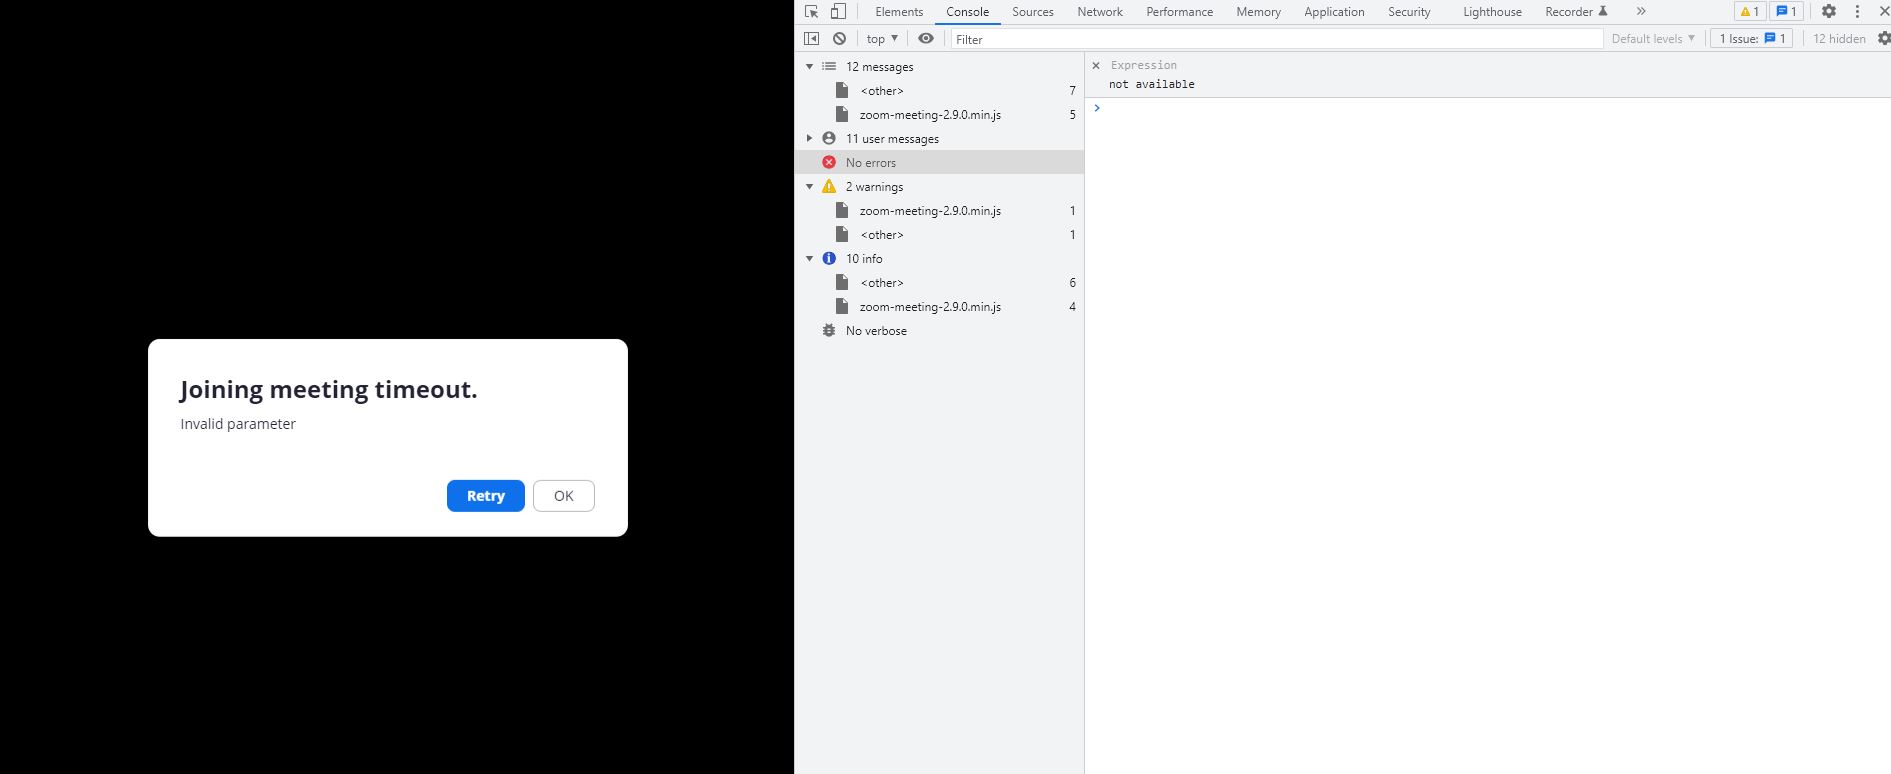Open the Application tab
This screenshot has height=774, width=1891.
1334,12
